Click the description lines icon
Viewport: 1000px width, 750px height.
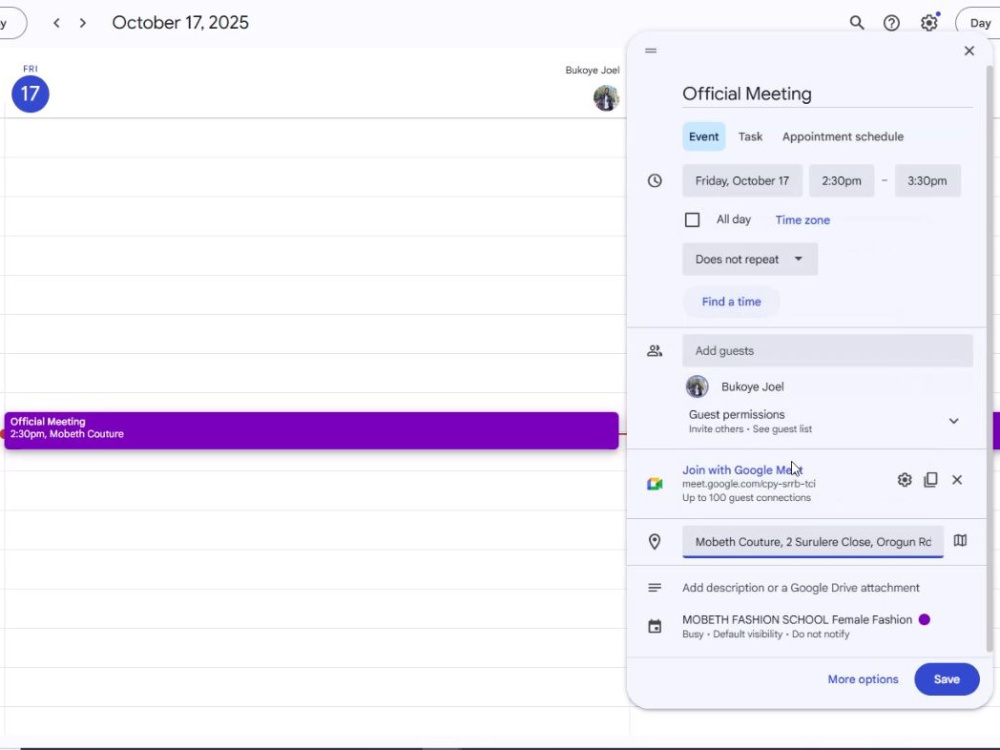(654, 587)
